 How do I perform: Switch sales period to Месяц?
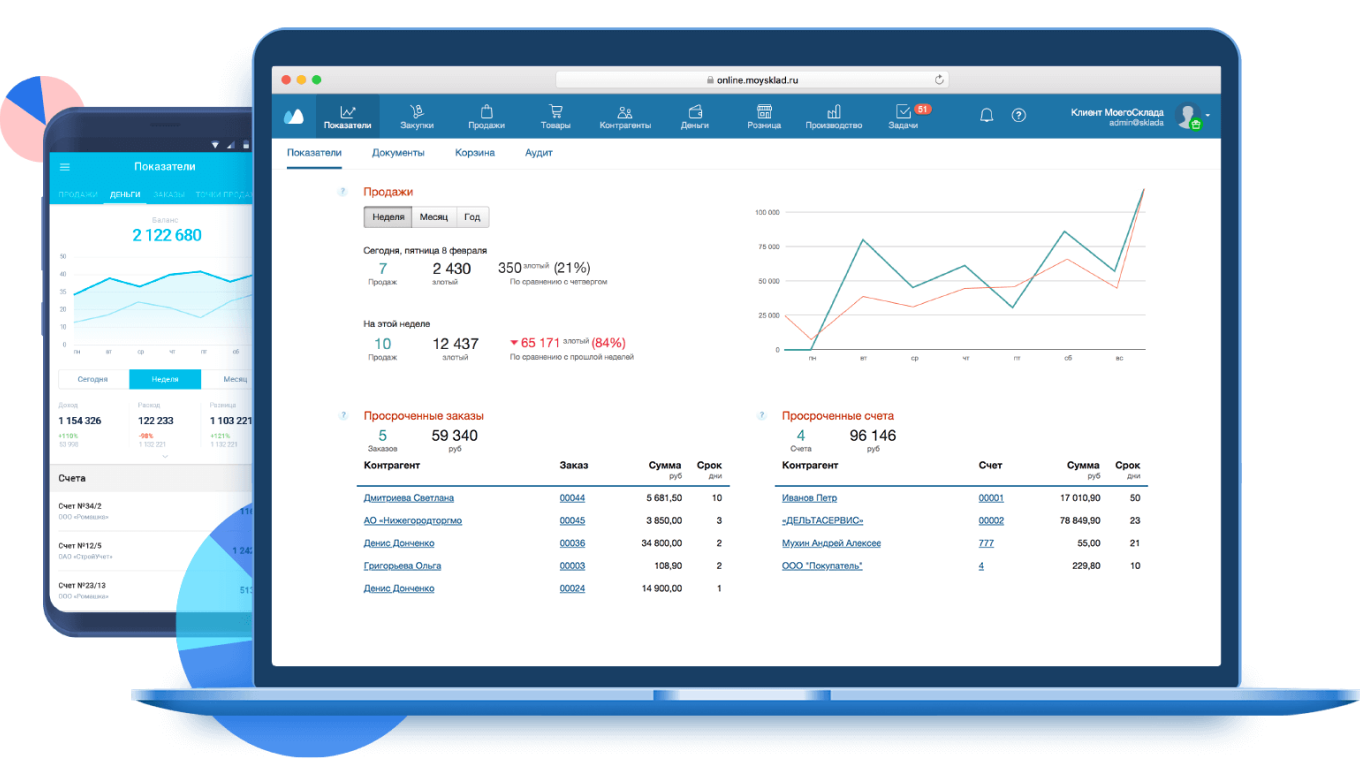pos(433,217)
